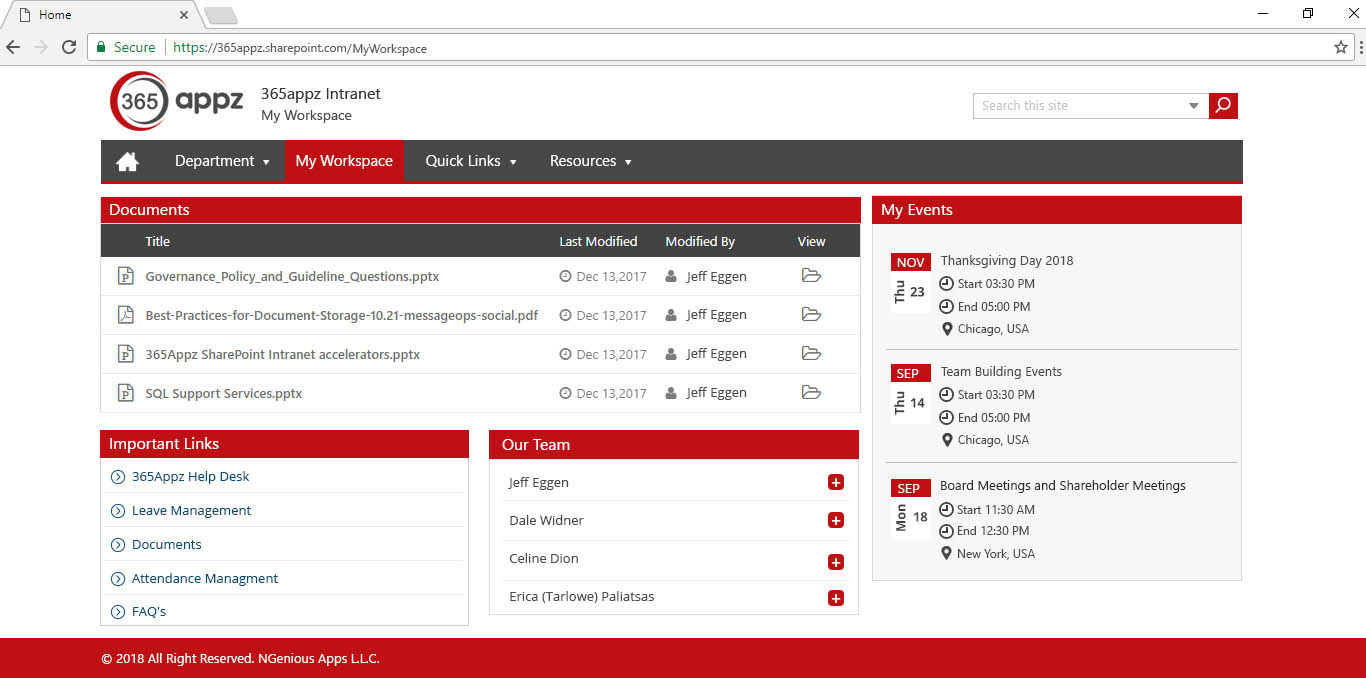The image size is (1366, 678).
Task: Click the circle arrow icon beside FAQ's
Action: (x=118, y=612)
